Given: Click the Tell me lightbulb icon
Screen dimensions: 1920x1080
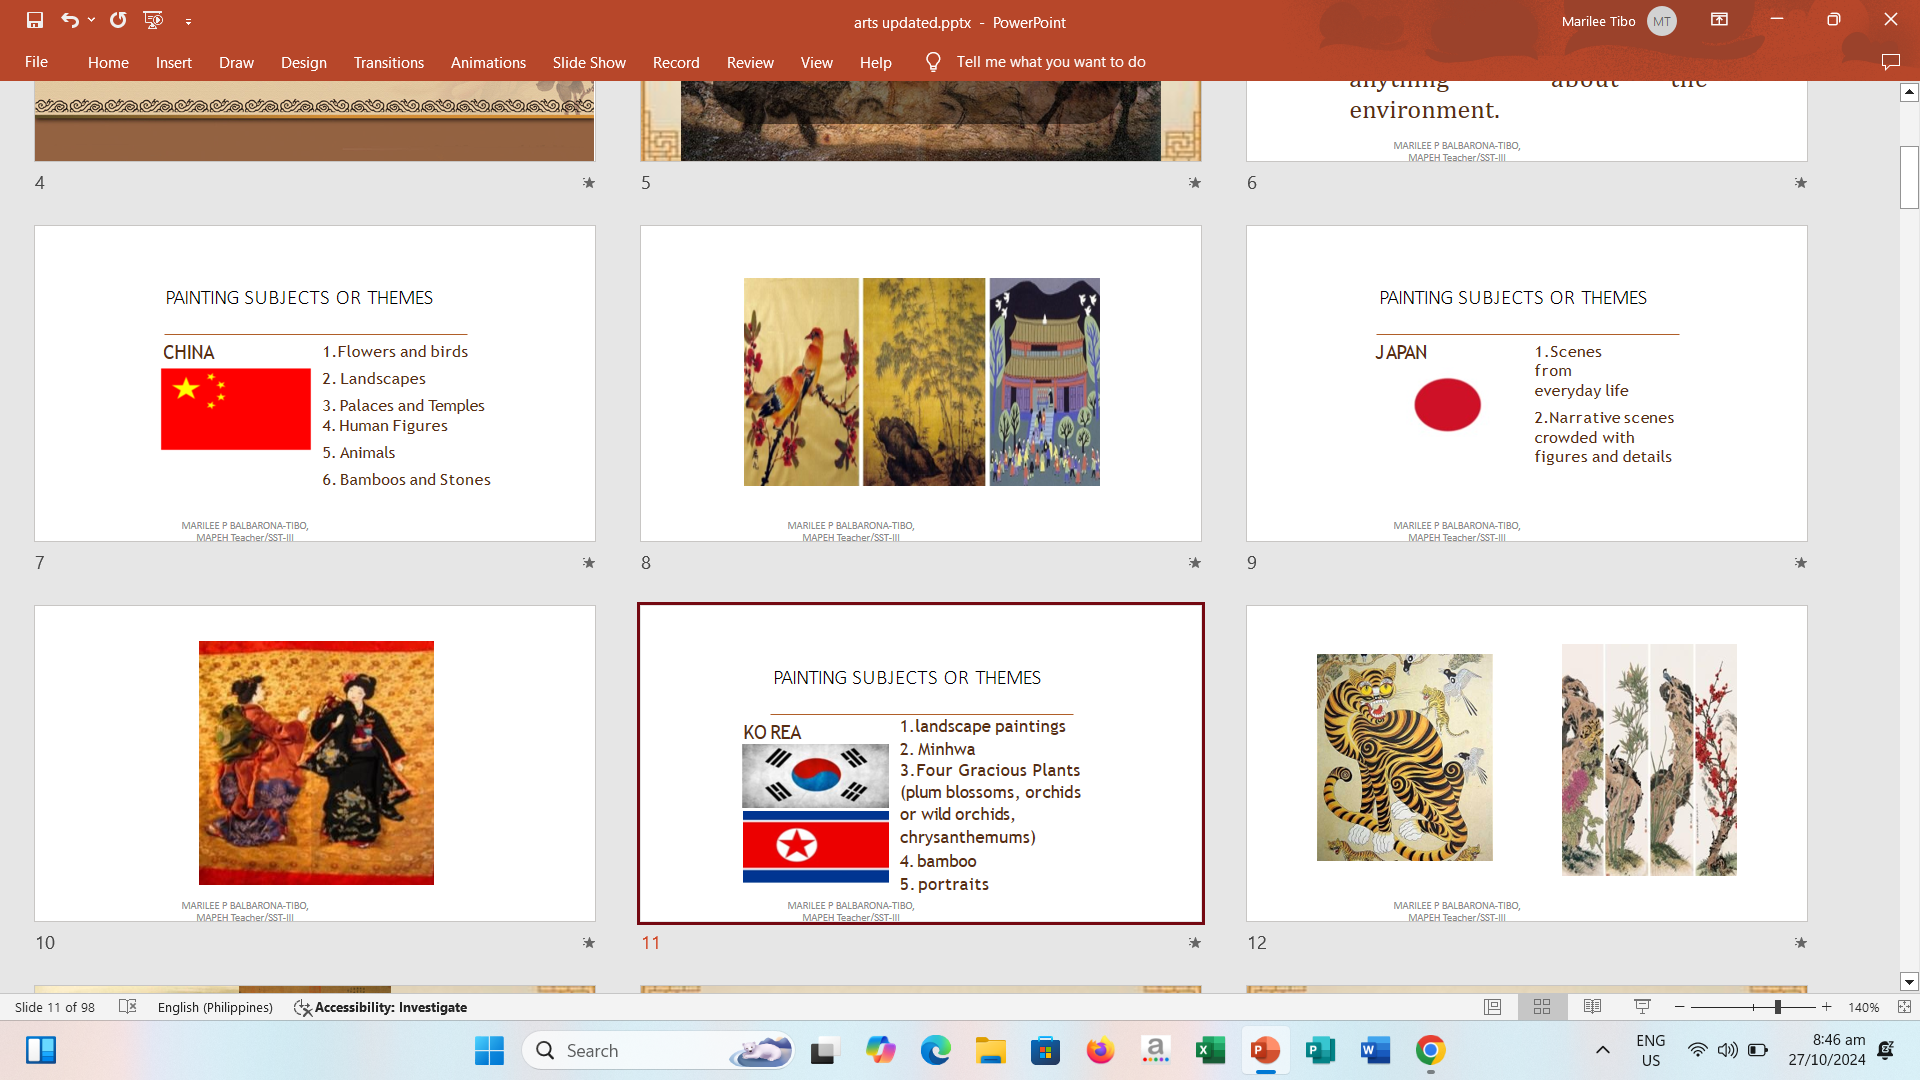Looking at the screenshot, I should pyautogui.click(x=933, y=62).
